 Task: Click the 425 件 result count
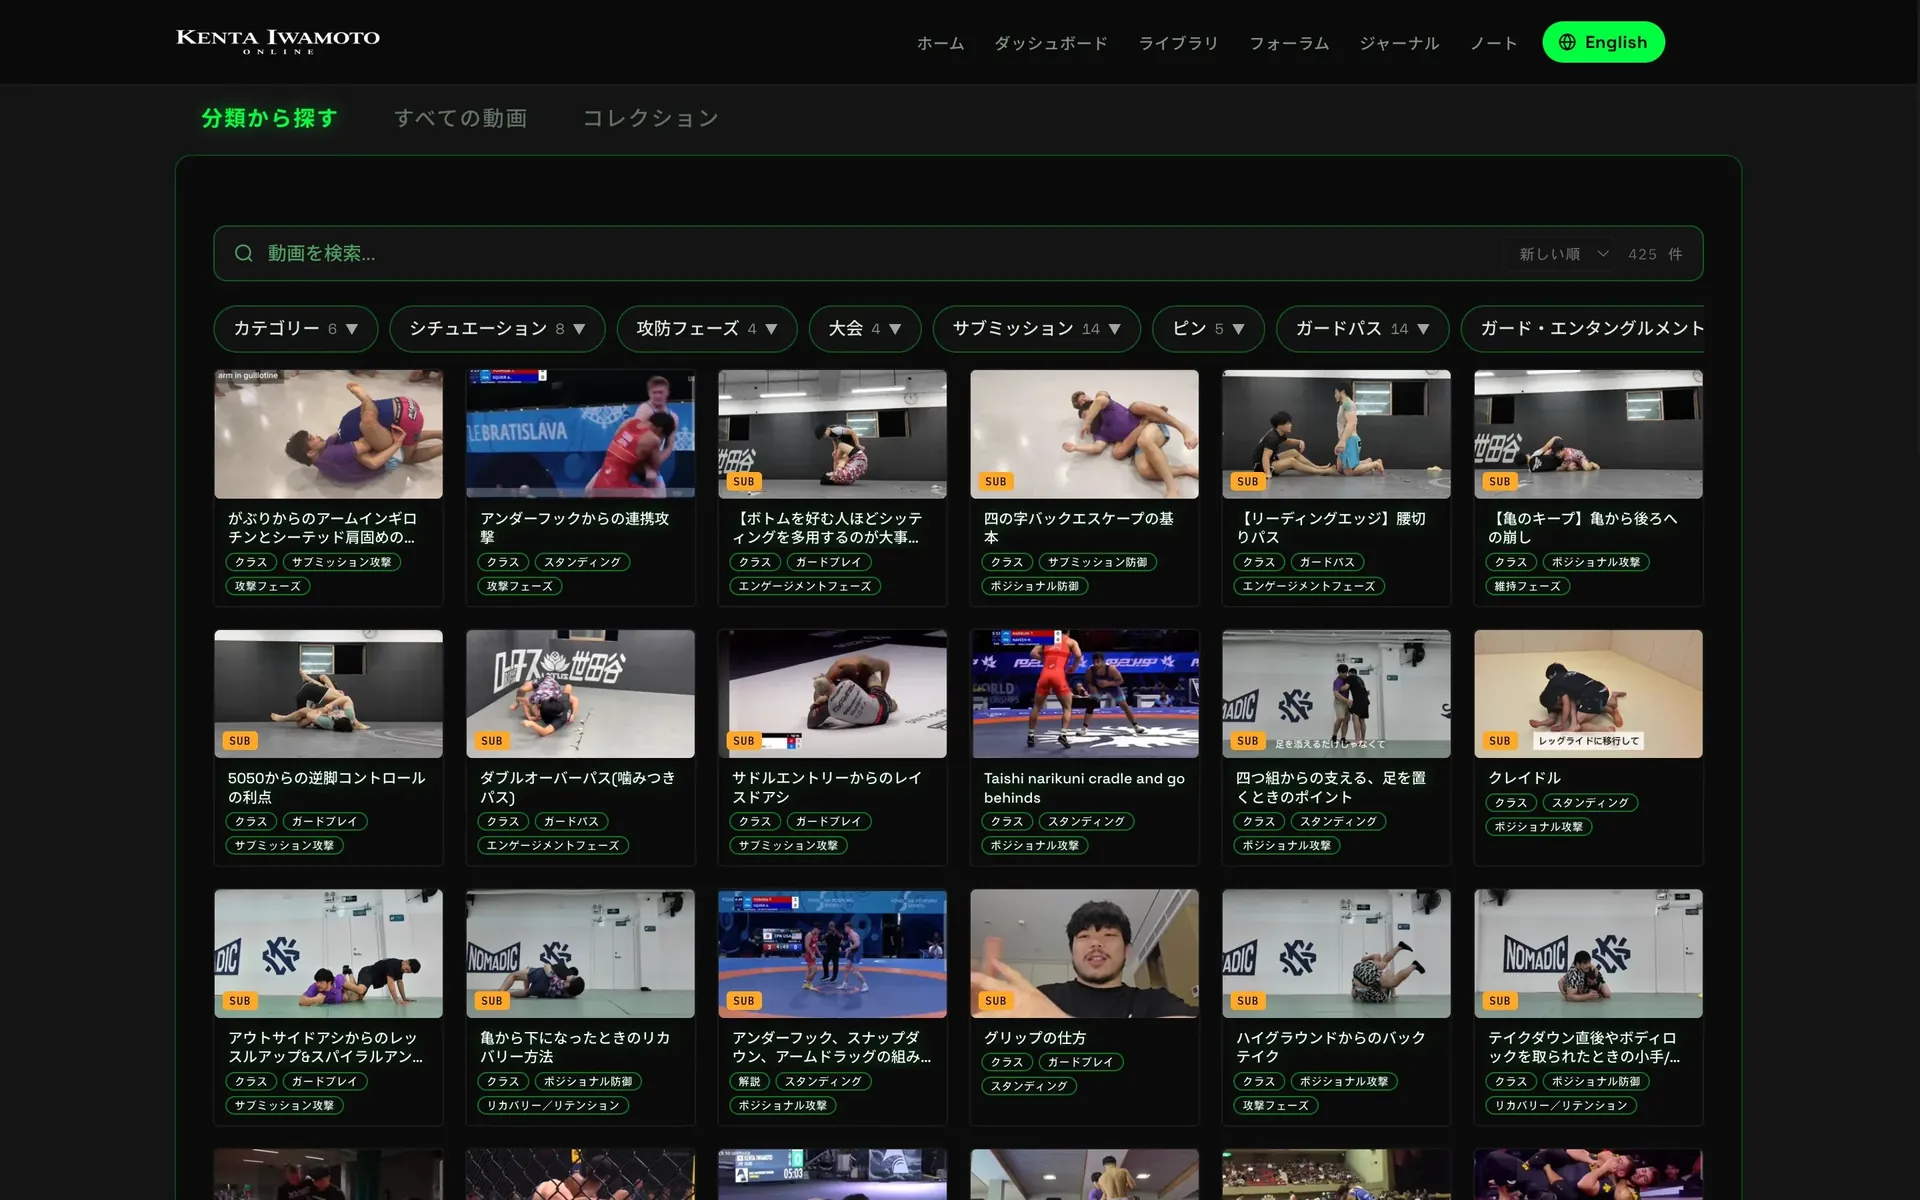tap(1655, 254)
